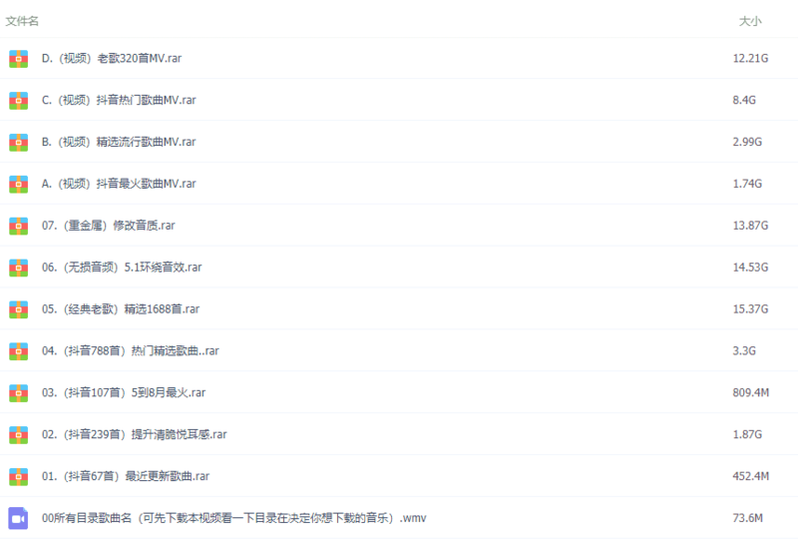Click the archive icon for 抖音热门歌曲MV.rar

tap(18, 101)
